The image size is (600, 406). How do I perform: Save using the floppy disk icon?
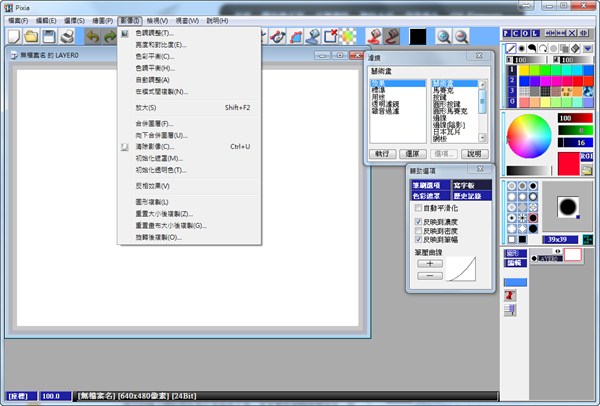point(49,37)
